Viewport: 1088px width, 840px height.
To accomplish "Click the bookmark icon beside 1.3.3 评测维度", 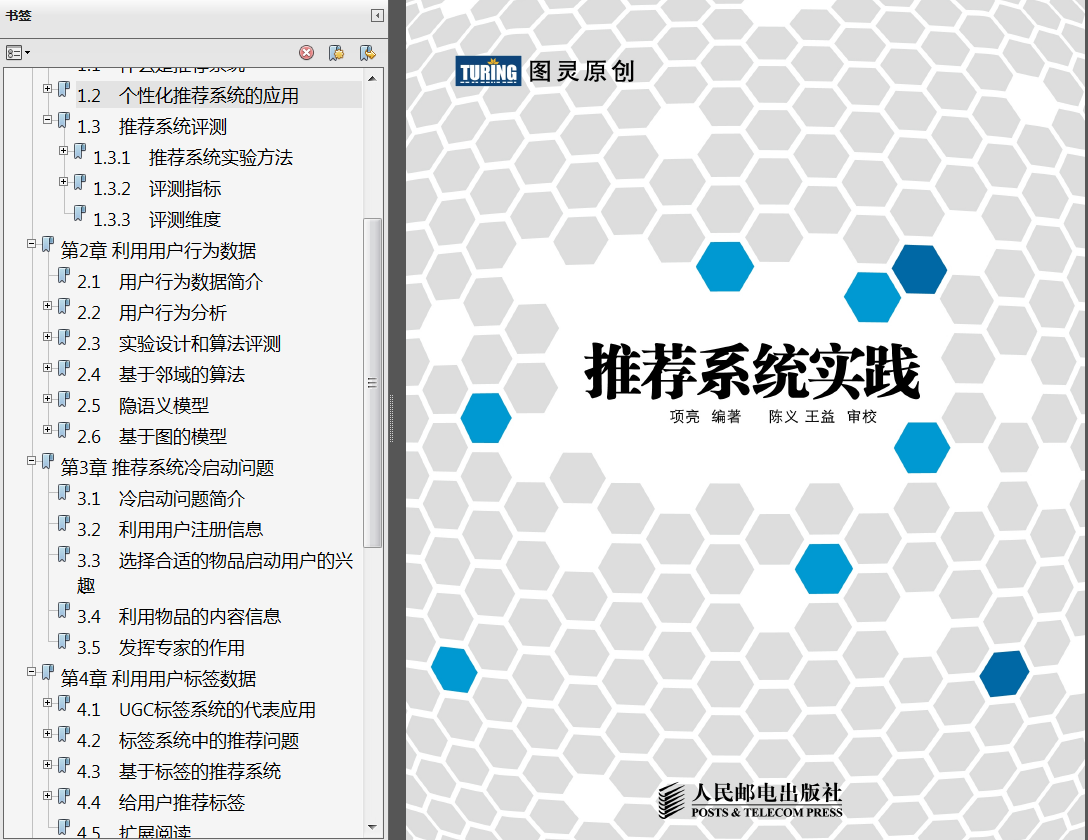I will (x=80, y=213).
